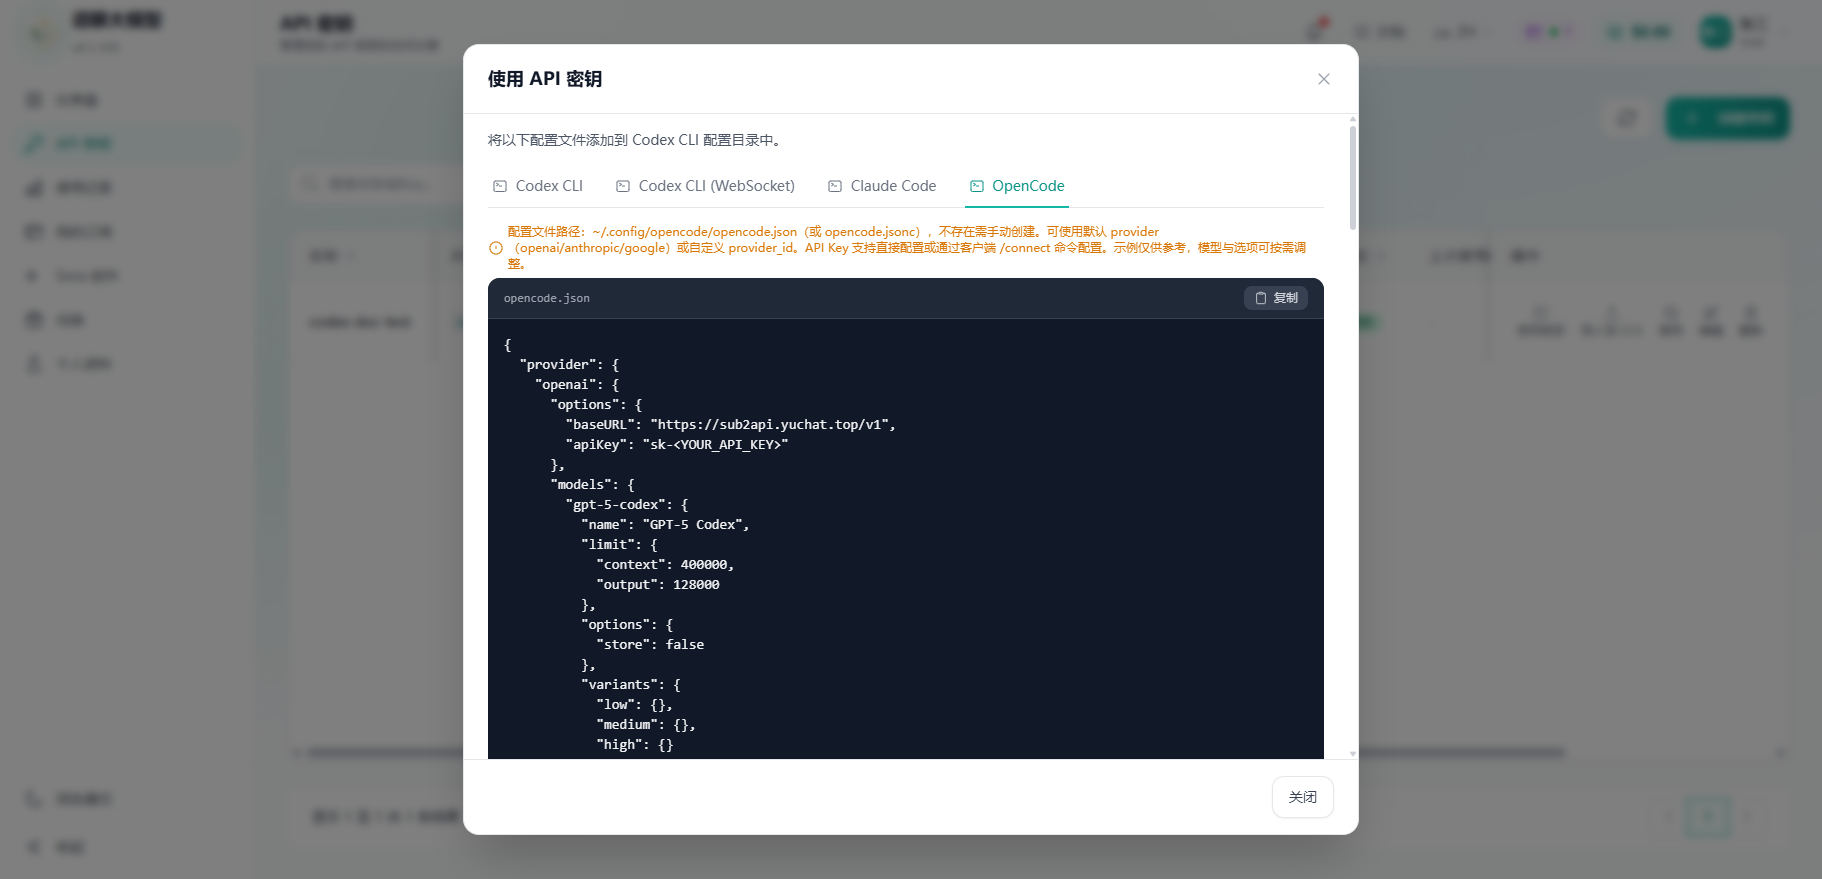Viewport: 1822px width, 879px height.
Task: Select the OpenCode tab
Action: (1017, 186)
